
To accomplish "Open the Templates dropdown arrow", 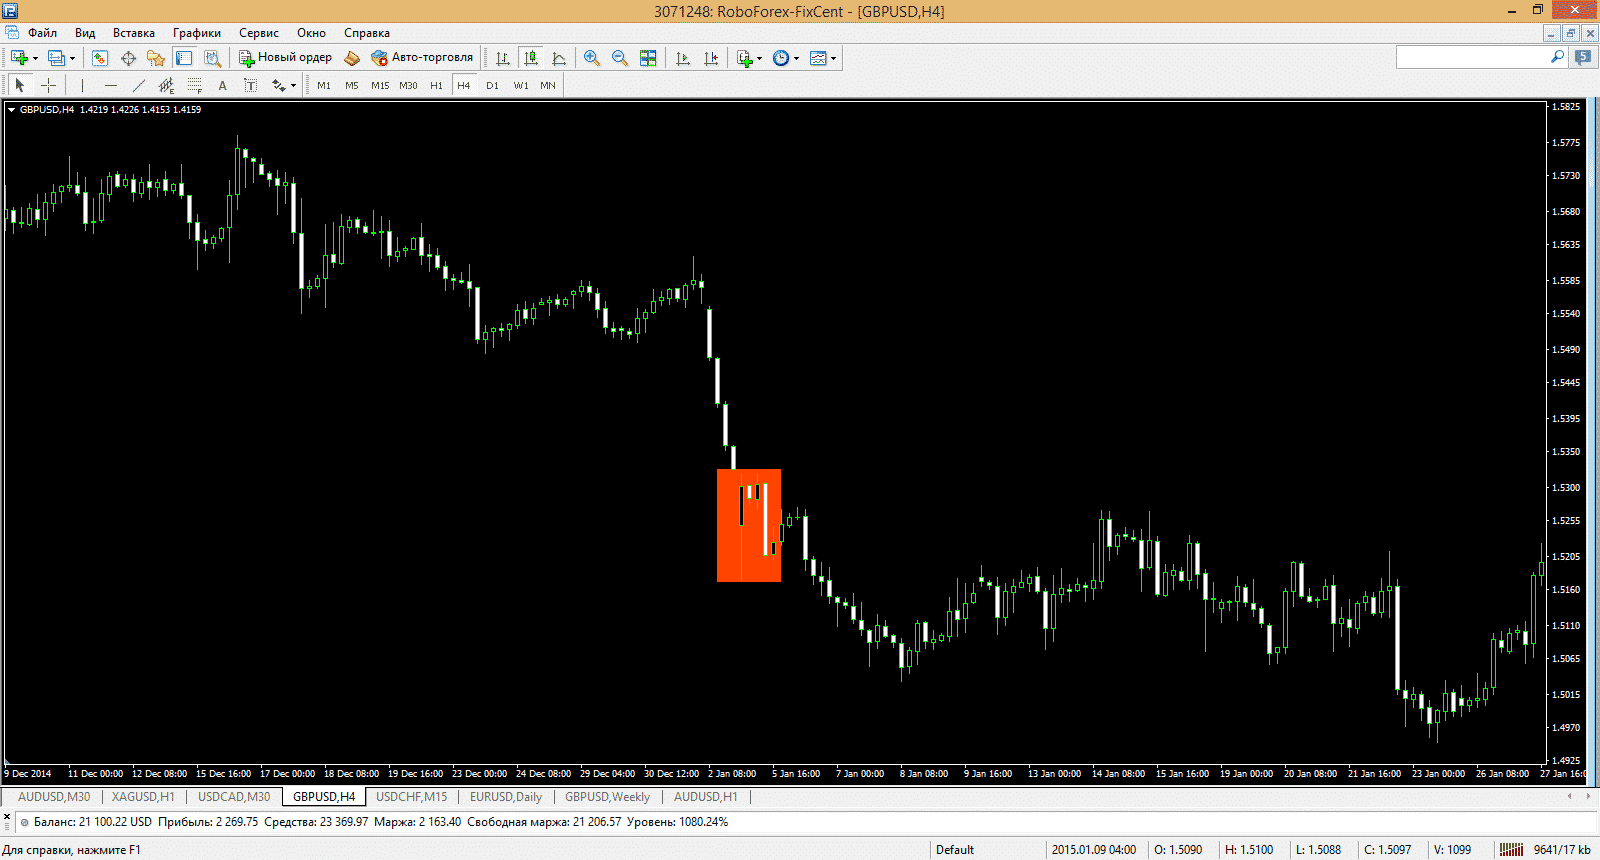I will pyautogui.click(x=833, y=58).
